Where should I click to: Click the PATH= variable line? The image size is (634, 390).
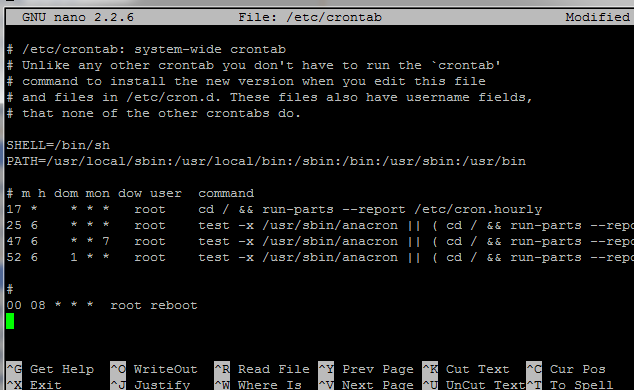266,161
